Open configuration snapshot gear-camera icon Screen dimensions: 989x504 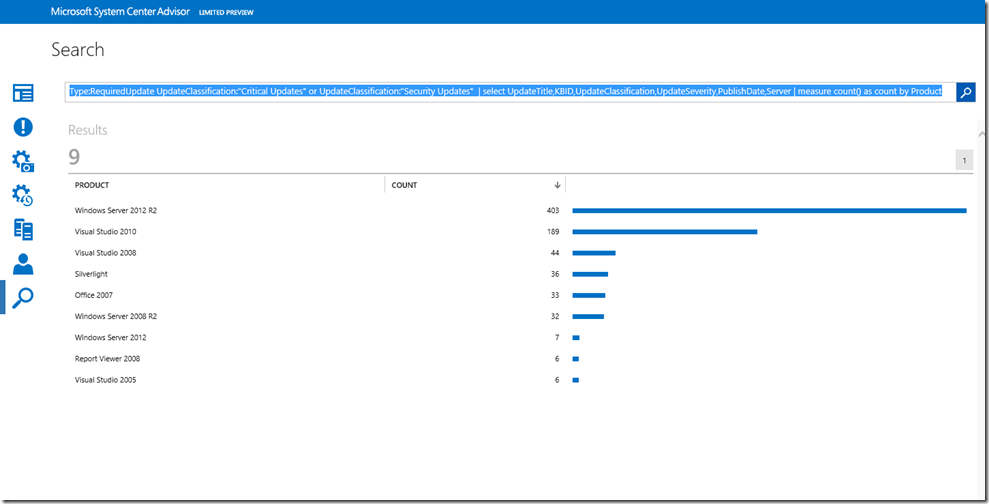tap(22, 161)
